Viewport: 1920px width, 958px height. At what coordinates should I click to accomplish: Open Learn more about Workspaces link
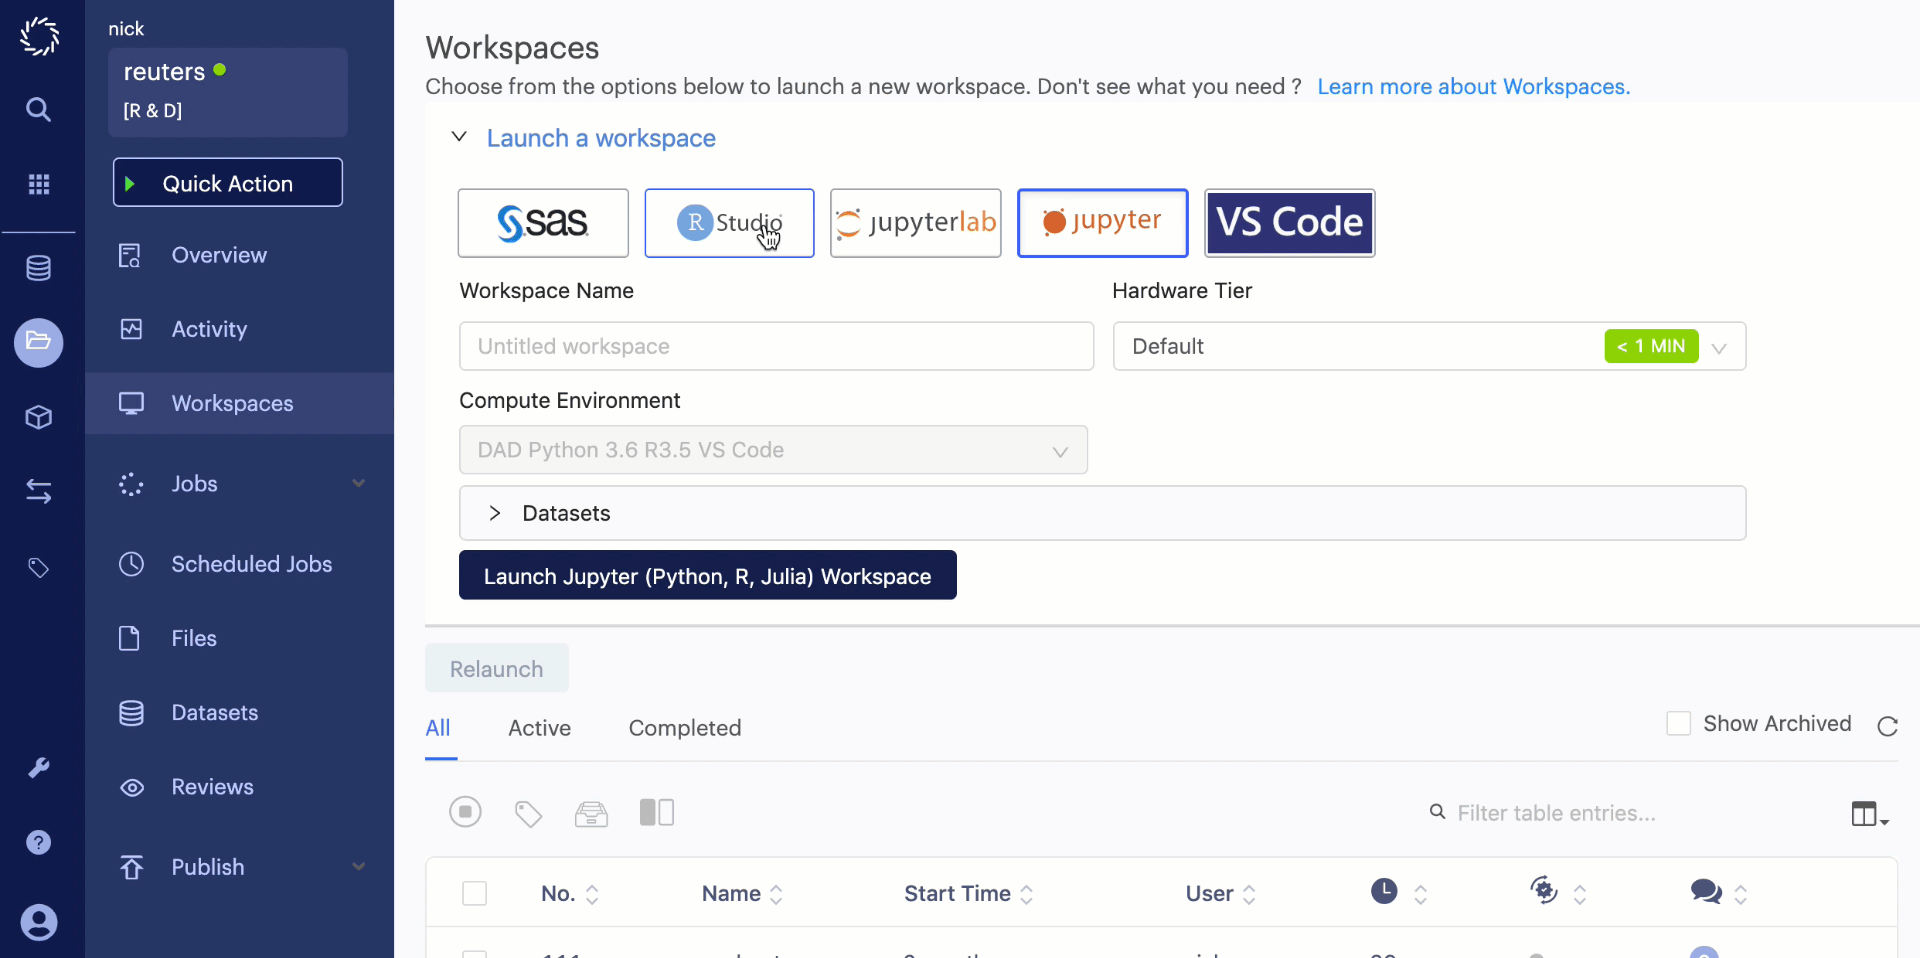pos(1473,87)
